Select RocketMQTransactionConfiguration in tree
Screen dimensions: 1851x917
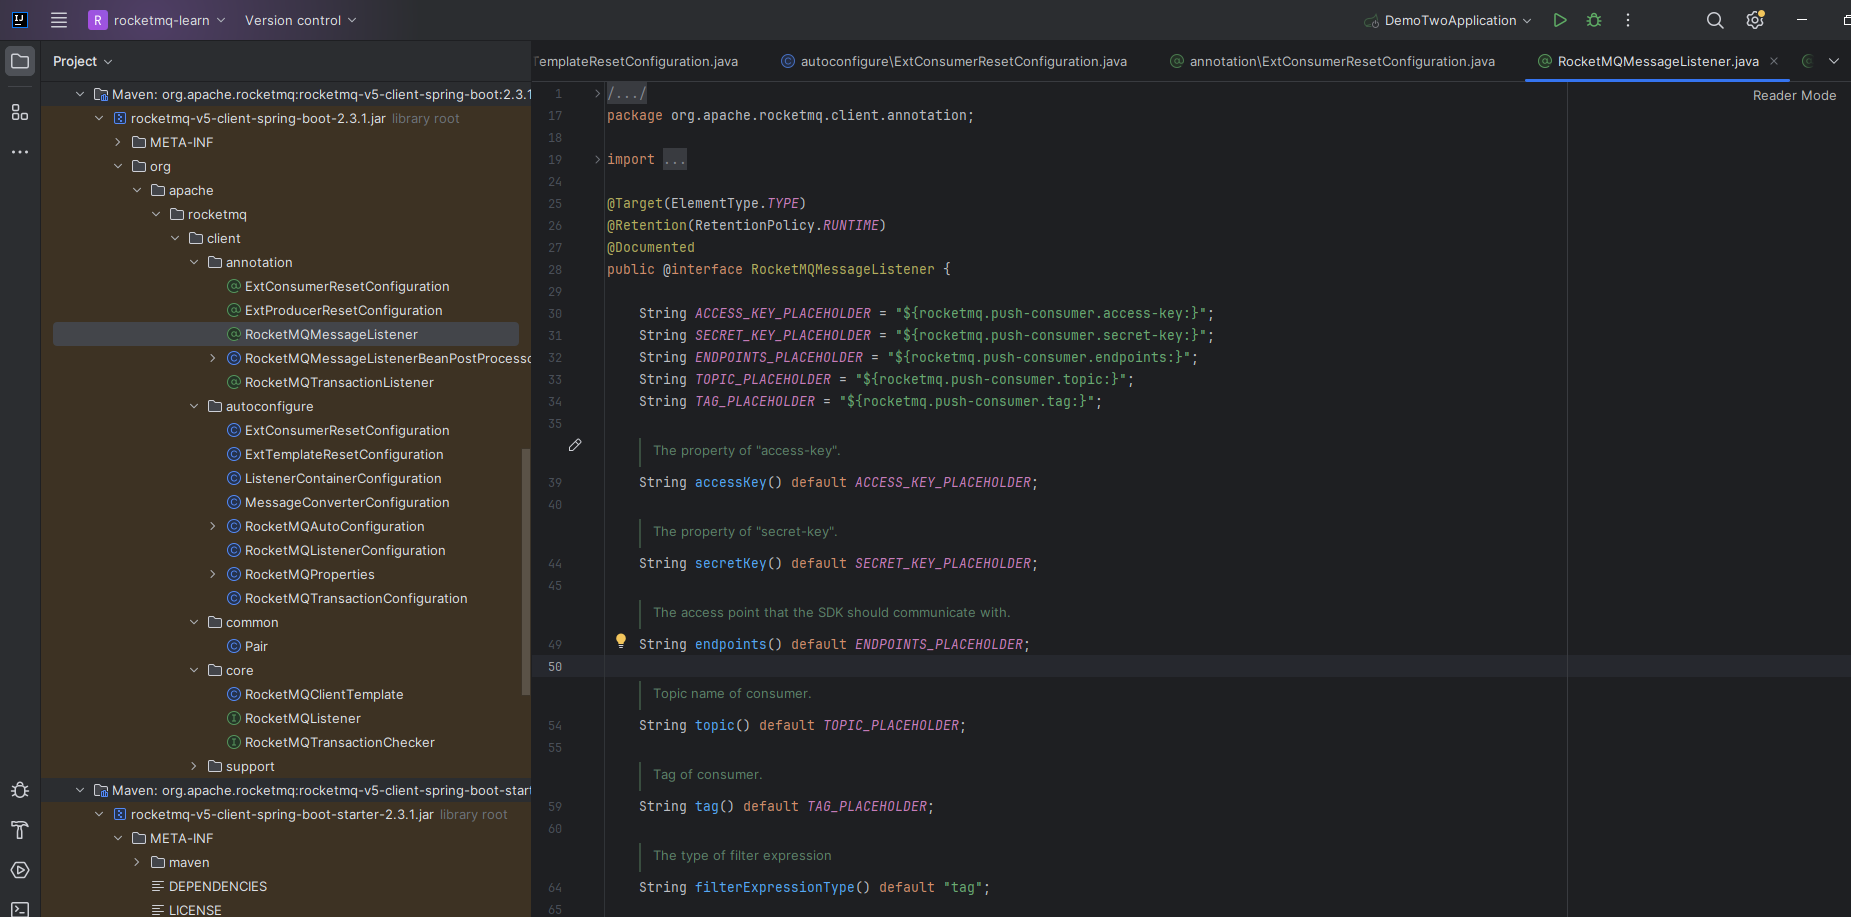(x=356, y=598)
